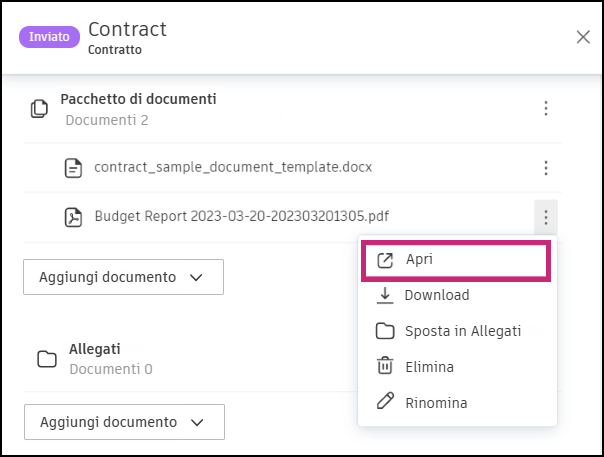The width and height of the screenshot is (604, 457).
Task: Click the PDF file icon for Budget Report
Action: (x=72, y=217)
